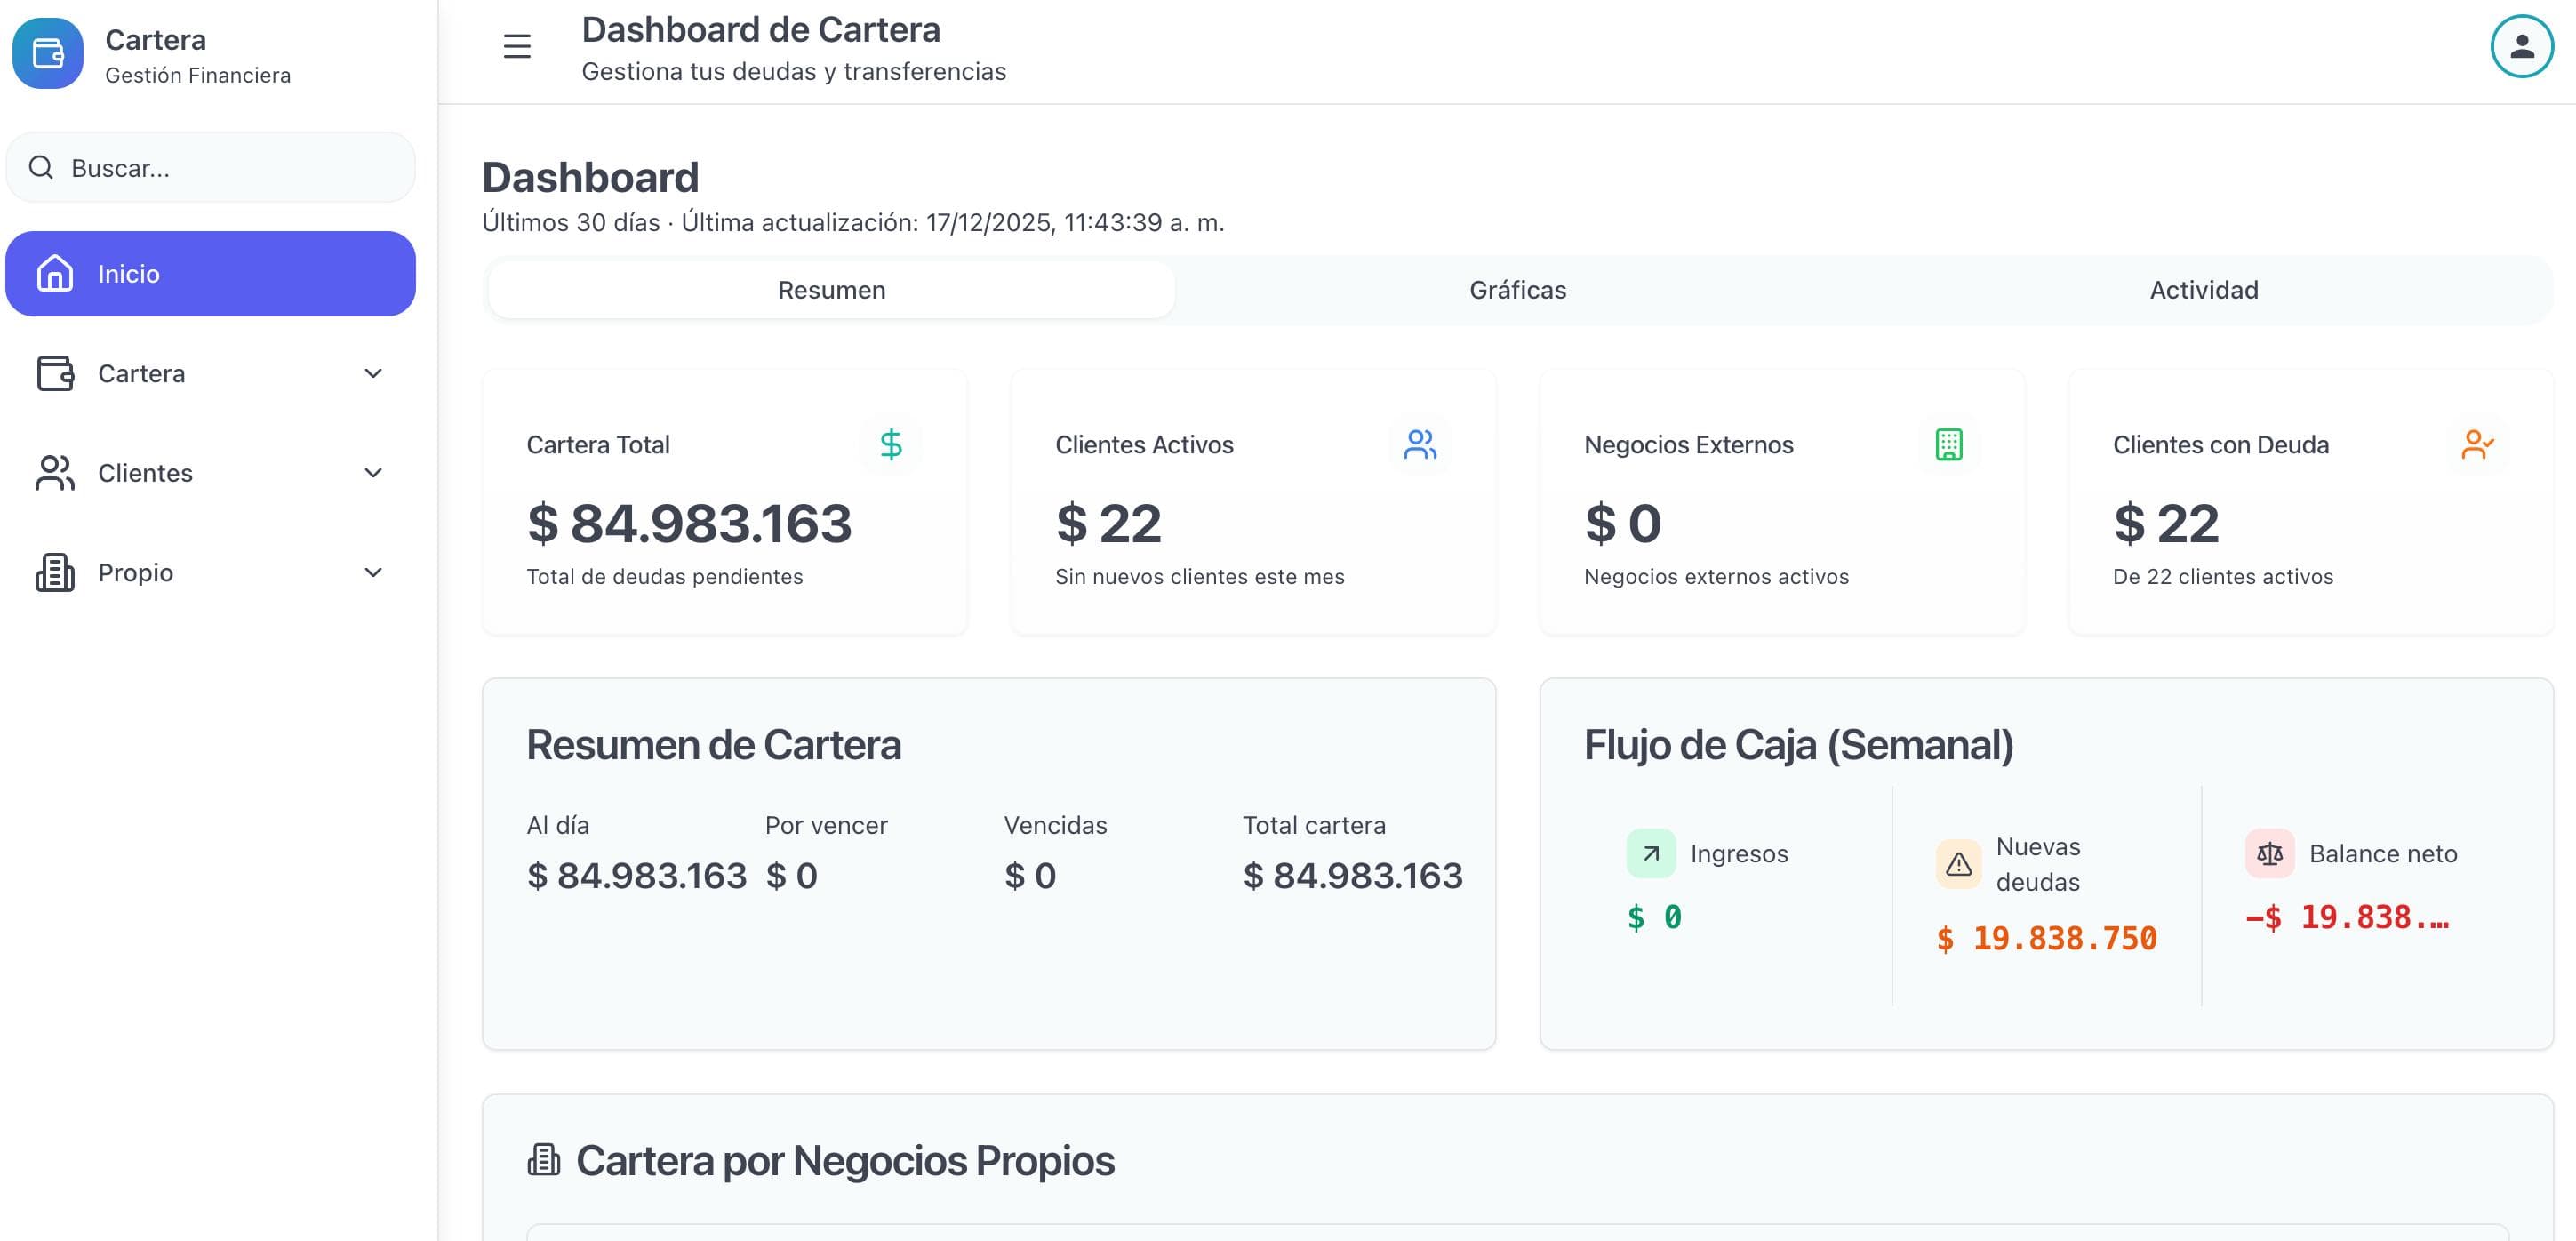Click the magnifier icon in the search bar
The width and height of the screenshot is (2576, 1241).
pyautogui.click(x=41, y=167)
